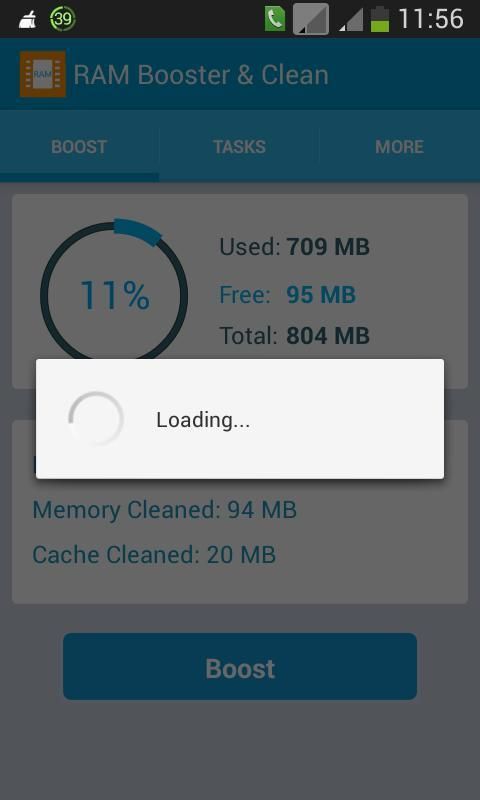
Task: Tap the 11:56 clock in status bar
Action: pyautogui.click(x=431, y=19)
